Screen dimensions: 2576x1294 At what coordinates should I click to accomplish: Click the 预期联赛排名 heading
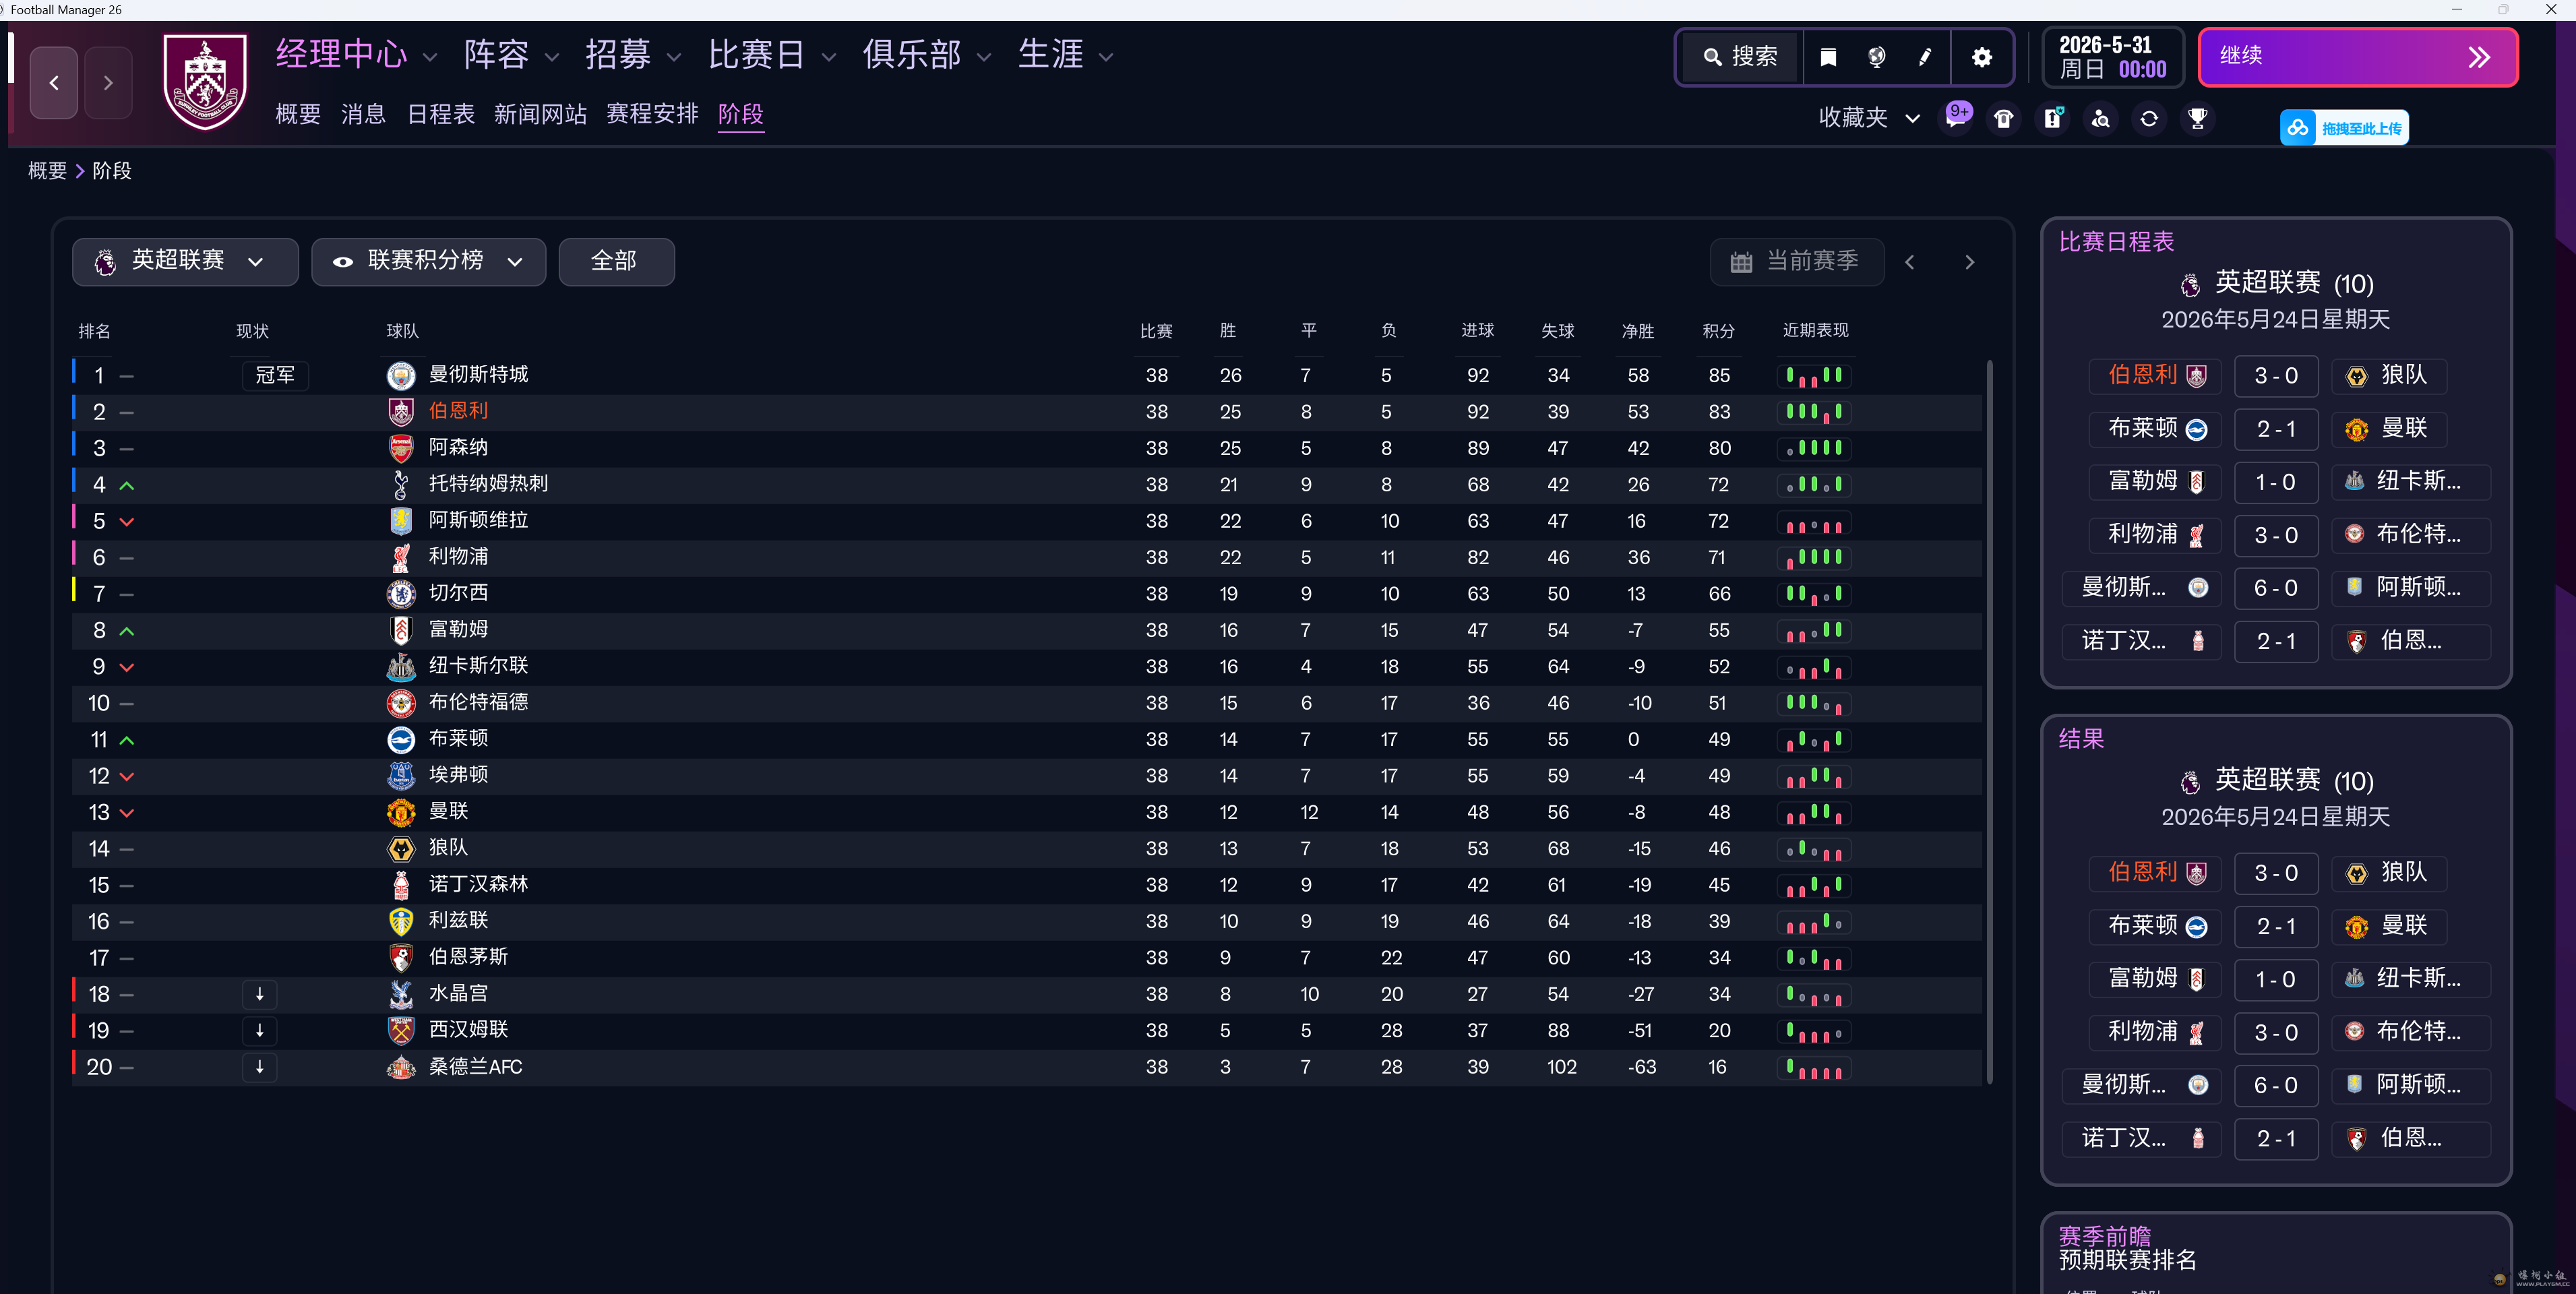click(x=2128, y=1260)
